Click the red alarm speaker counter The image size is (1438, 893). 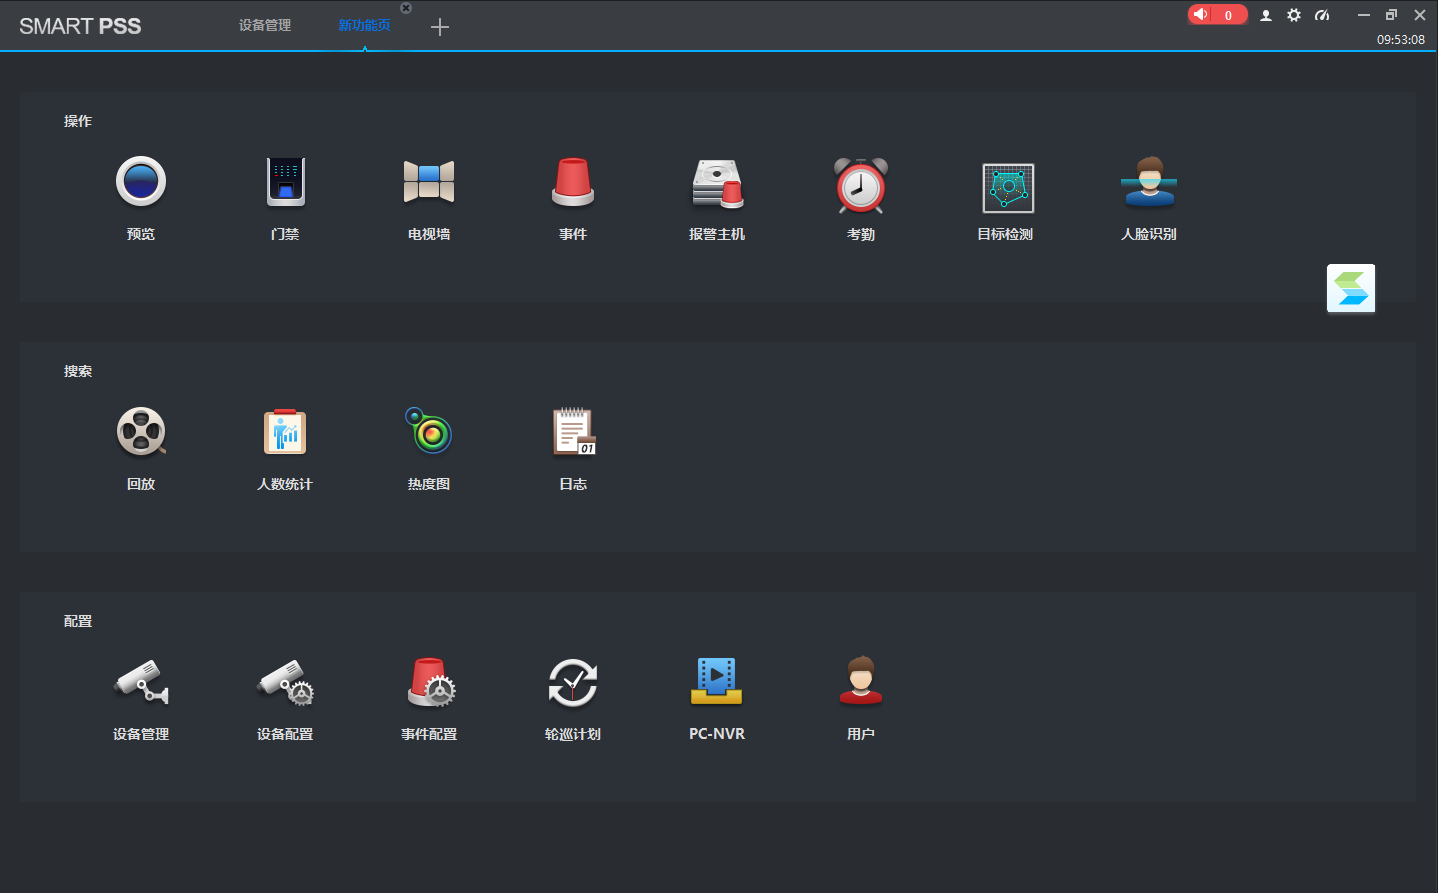point(1216,15)
